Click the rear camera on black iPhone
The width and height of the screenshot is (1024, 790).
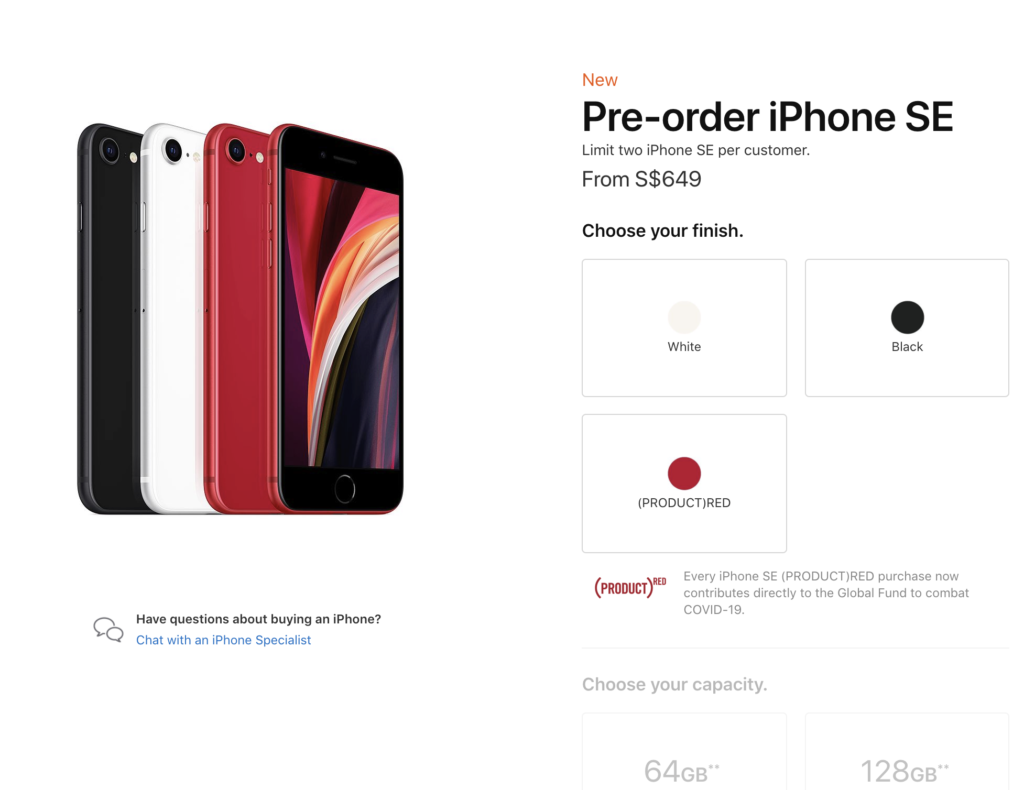[x=110, y=151]
